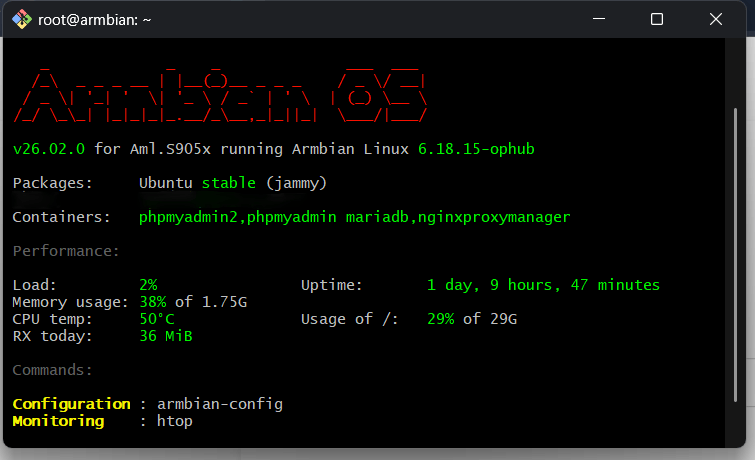Minimize the terminal window
The height and width of the screenshot is (460, 755).
(x=599, y=19)
